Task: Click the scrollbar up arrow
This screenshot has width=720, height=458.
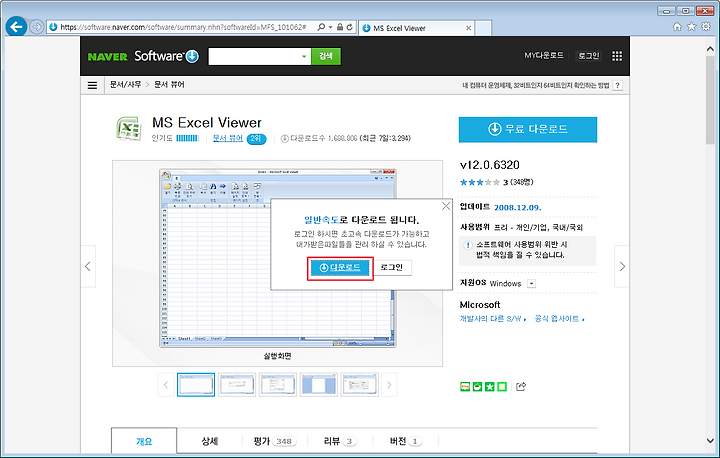Action: pyautogui.click(x=710, y=48)
